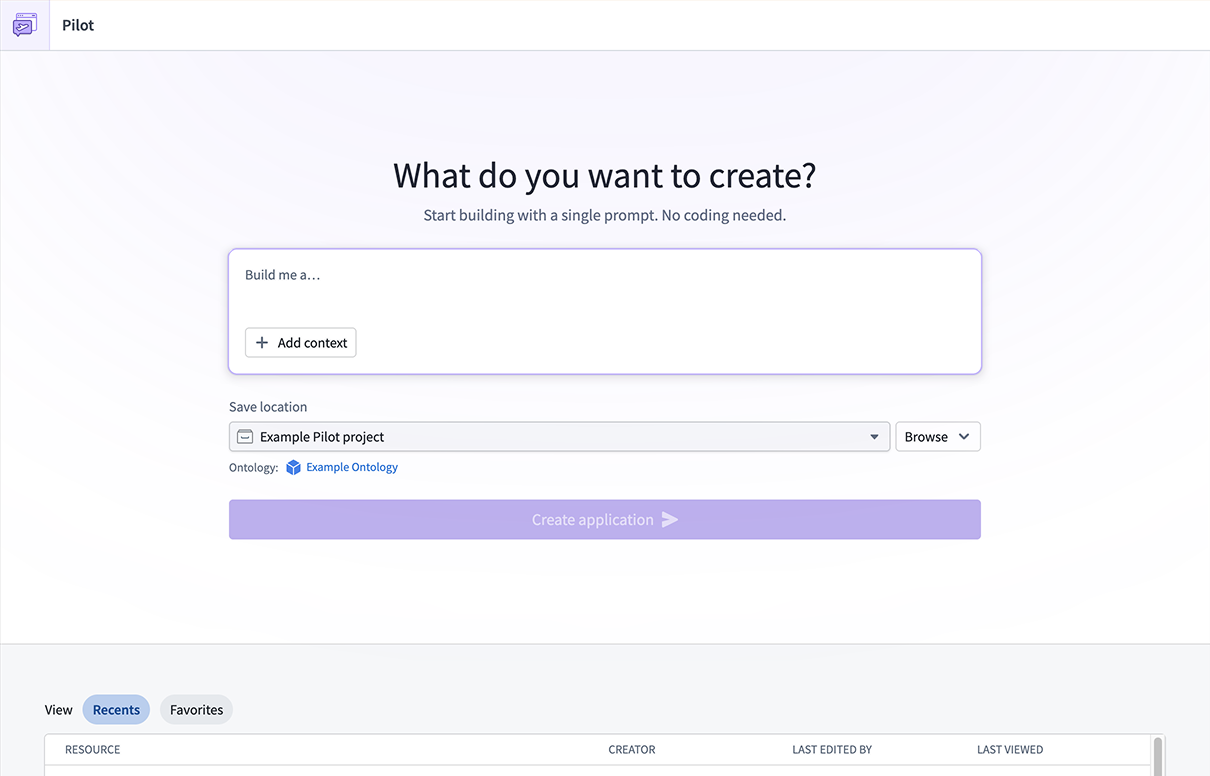
Task: Switch to the Favorites view
Action: (196, 709)
